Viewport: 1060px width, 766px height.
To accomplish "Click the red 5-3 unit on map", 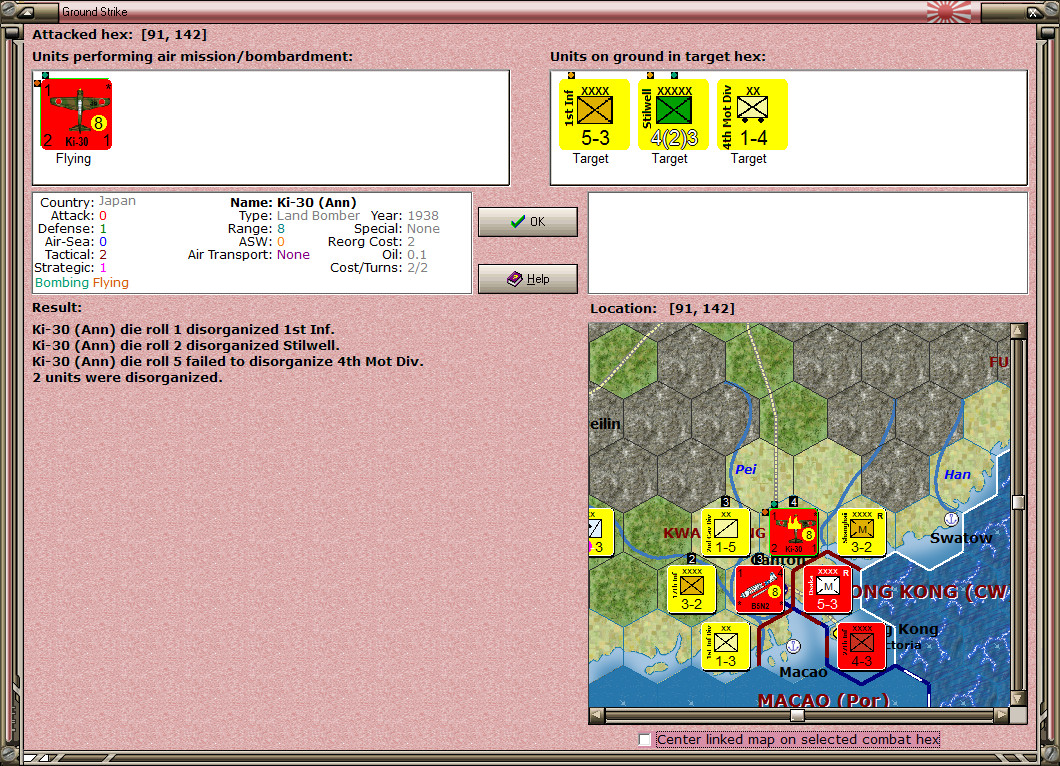I will pyautogui.click(x=827, y=590).
